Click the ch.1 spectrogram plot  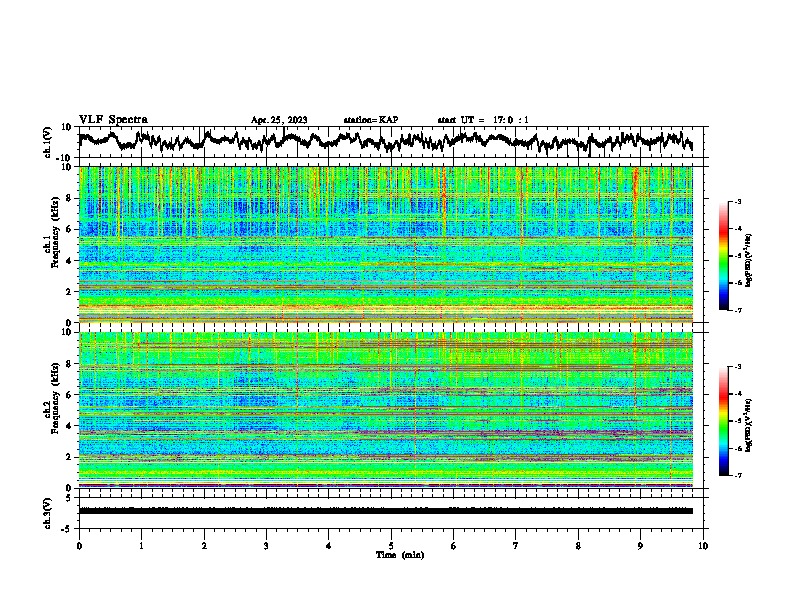(385, 244)
